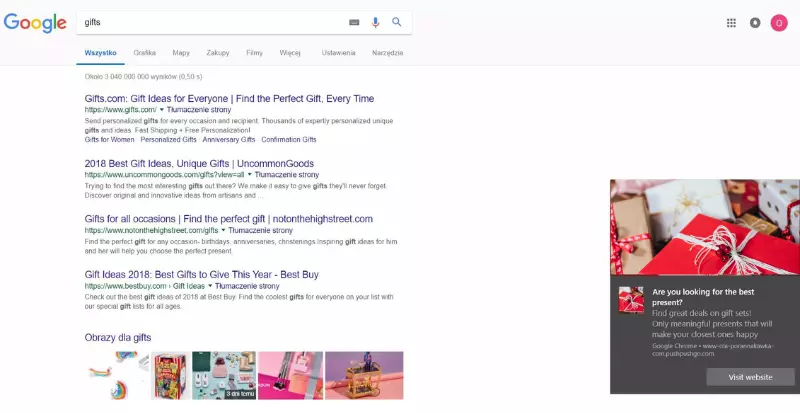
Task: Open the Gifts for Women sitelink
Action: (109, 139)
